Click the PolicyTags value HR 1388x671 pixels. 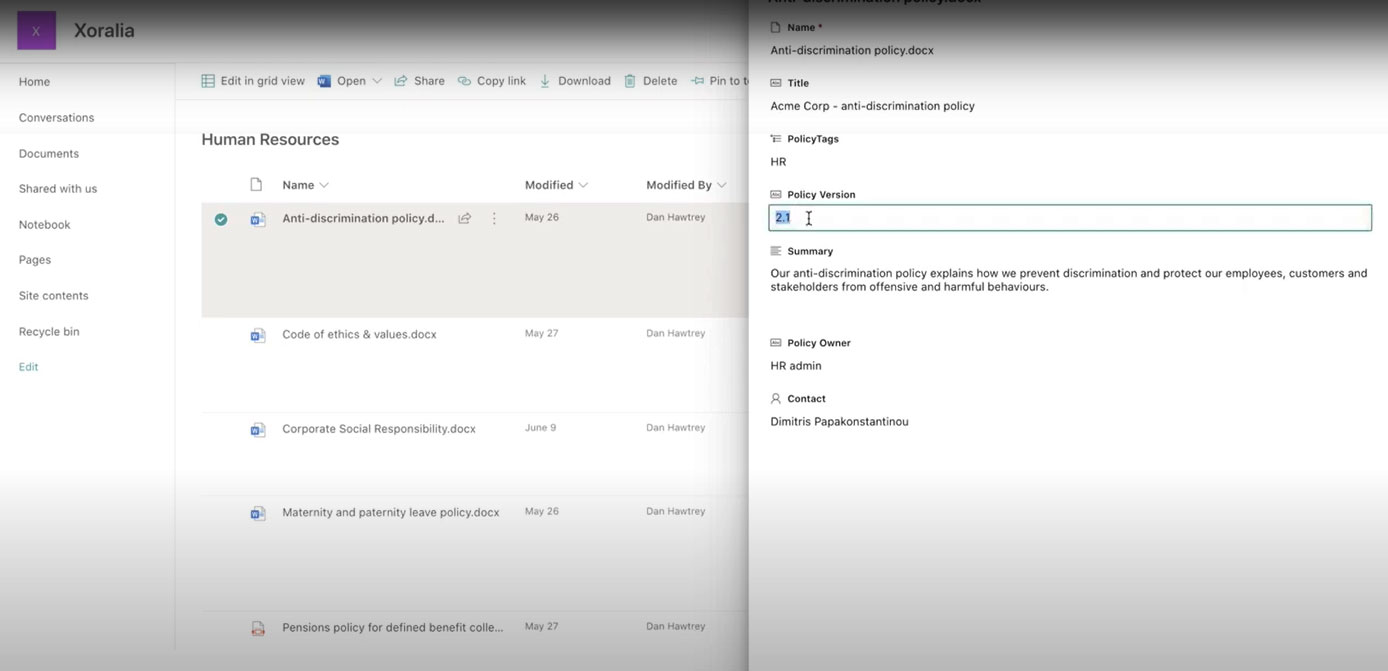point(778,162)
